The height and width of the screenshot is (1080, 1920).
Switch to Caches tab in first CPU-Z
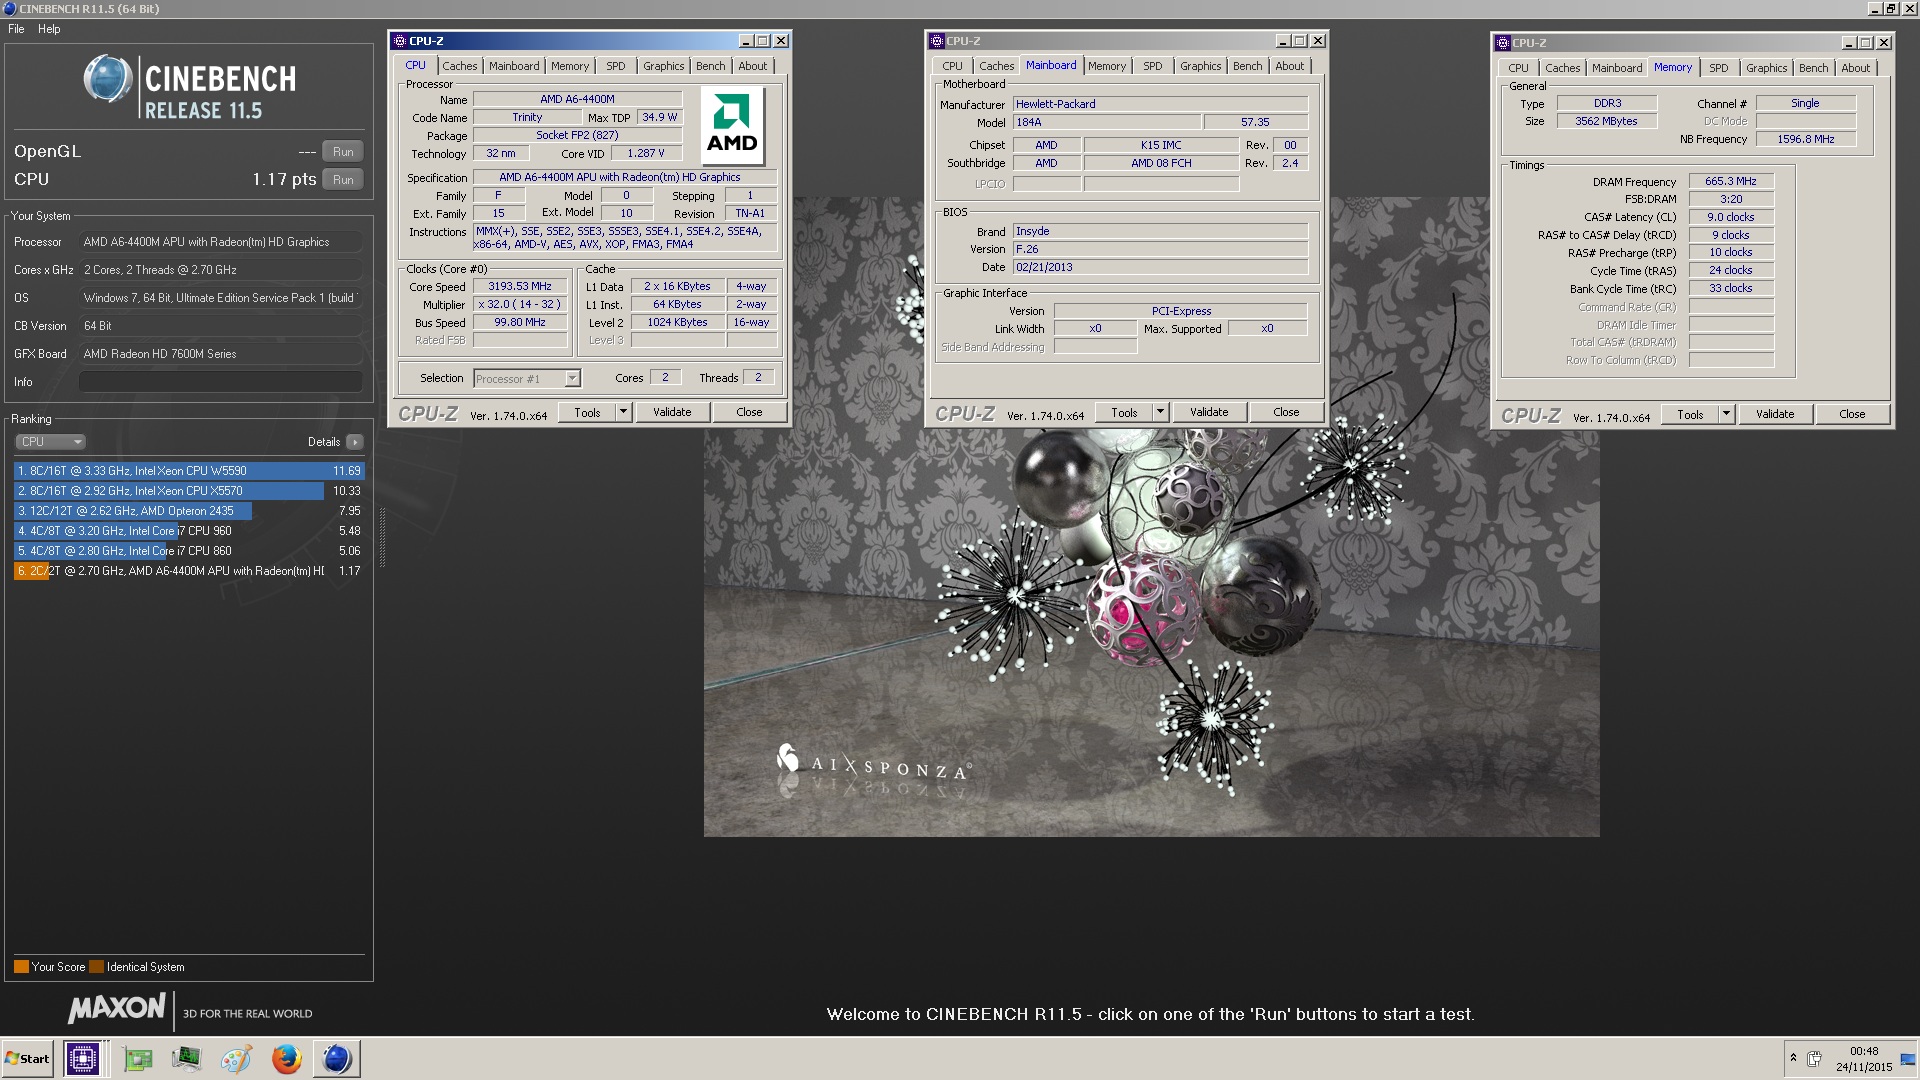point(460,66)
